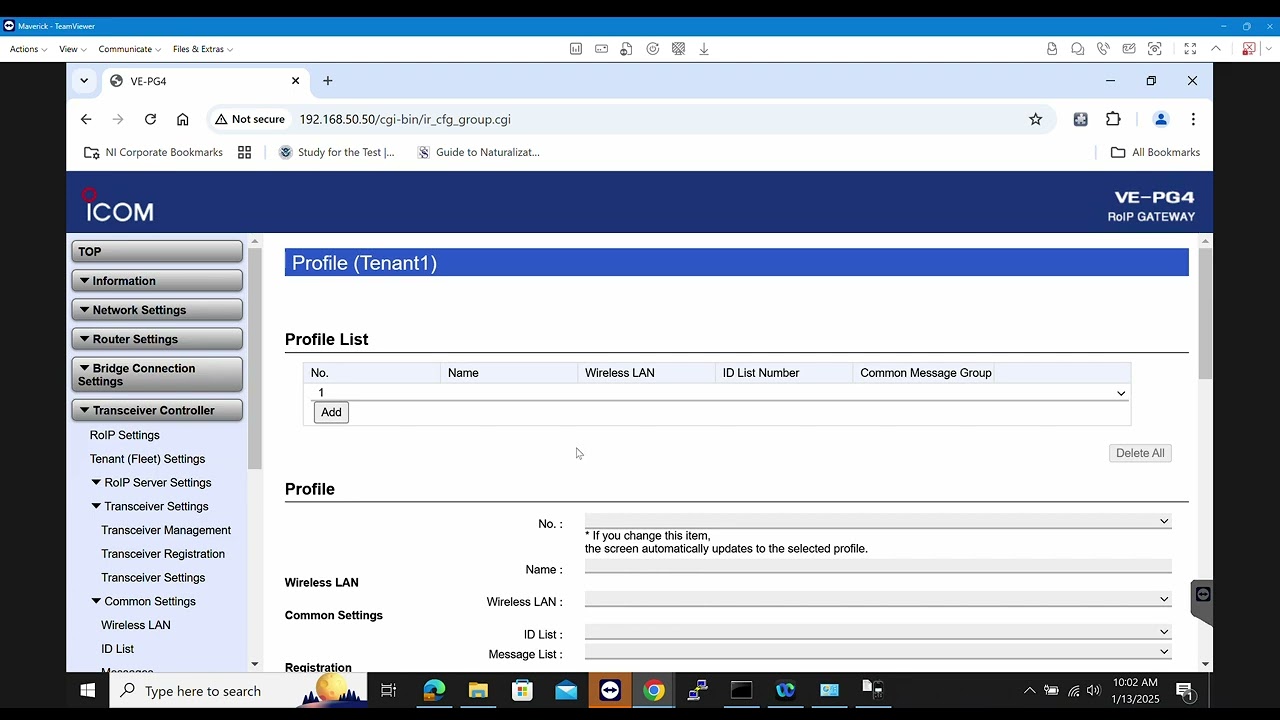This screenshot has height=720, width=1280.
Task: Open the RoIP Settings page
Action: pyautogui.click(x=125, y=435)
